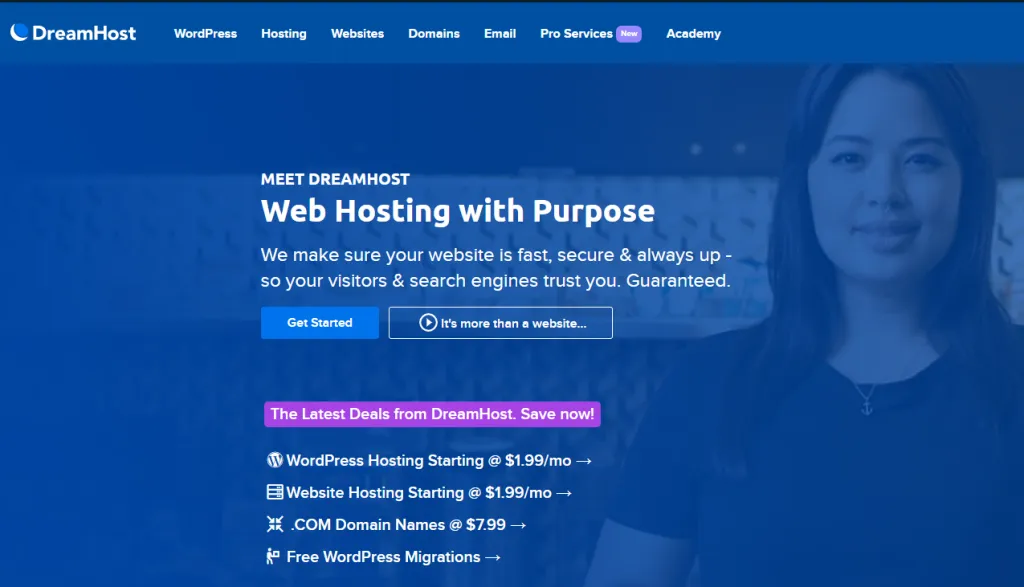Go to the Academy navigation item
Screen dimensions: 1024x587
[693, 33]
